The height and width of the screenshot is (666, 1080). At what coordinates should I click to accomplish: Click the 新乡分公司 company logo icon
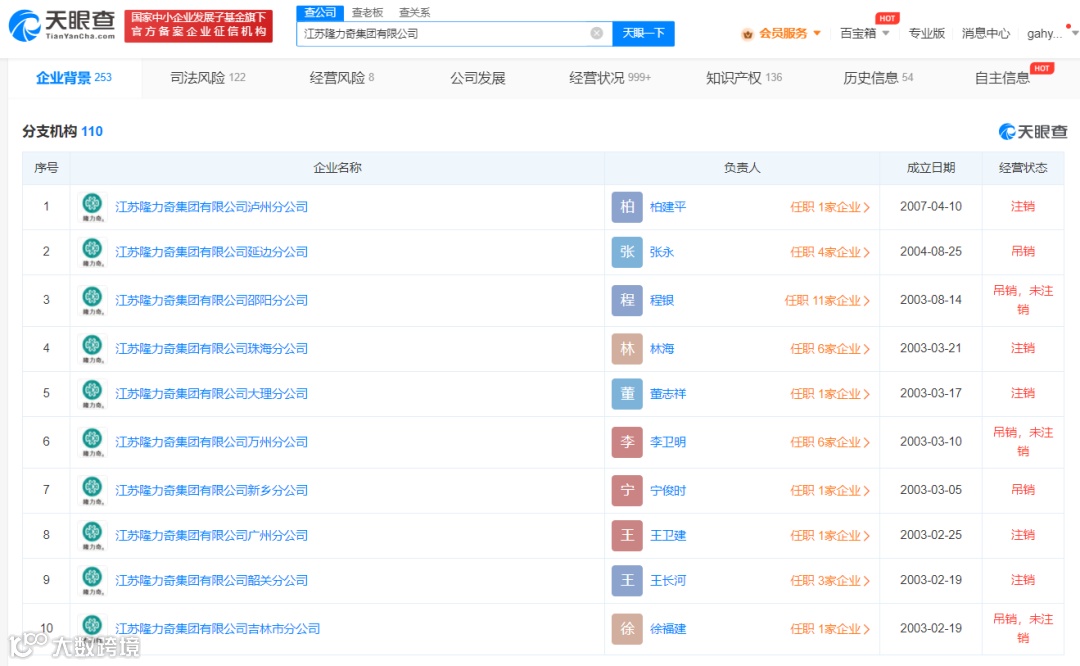pyautogui.click(x=92, y=490)
